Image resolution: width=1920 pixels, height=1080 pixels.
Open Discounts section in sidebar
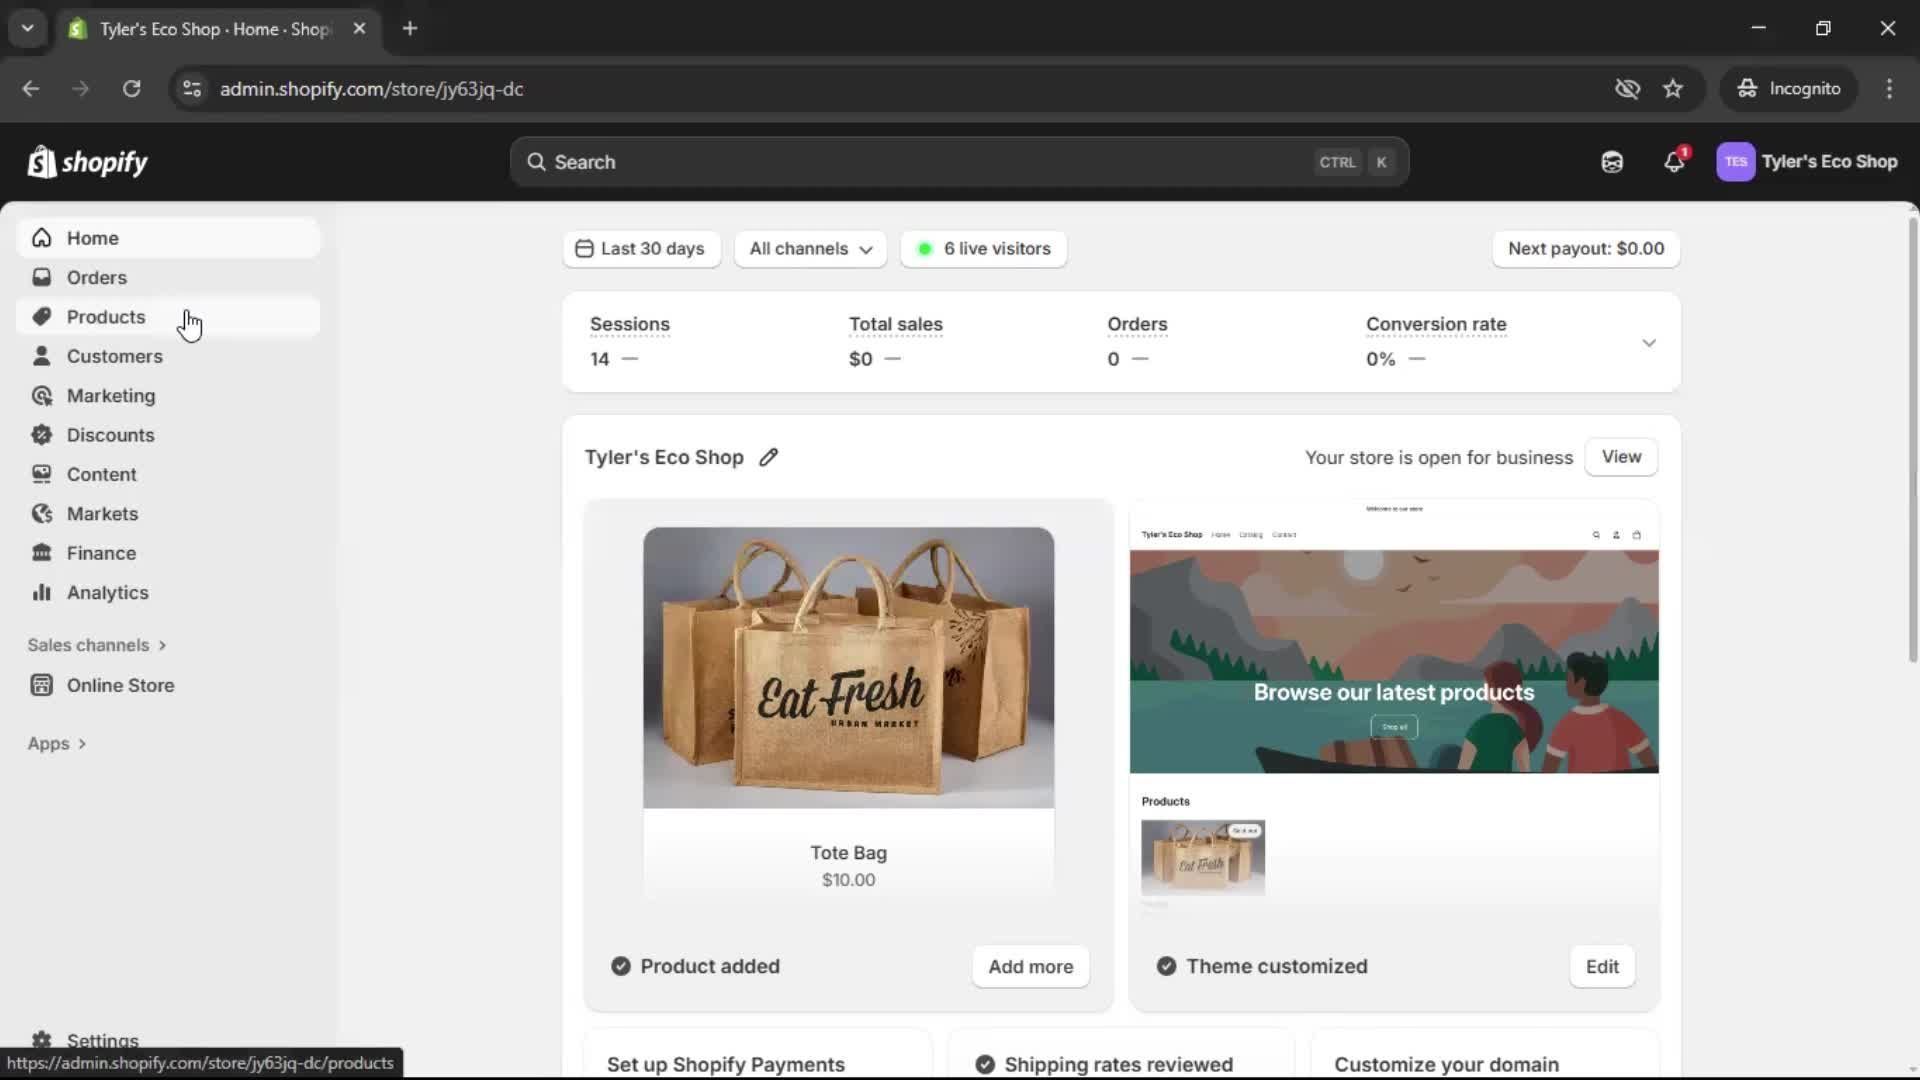(x=110, y=435)
